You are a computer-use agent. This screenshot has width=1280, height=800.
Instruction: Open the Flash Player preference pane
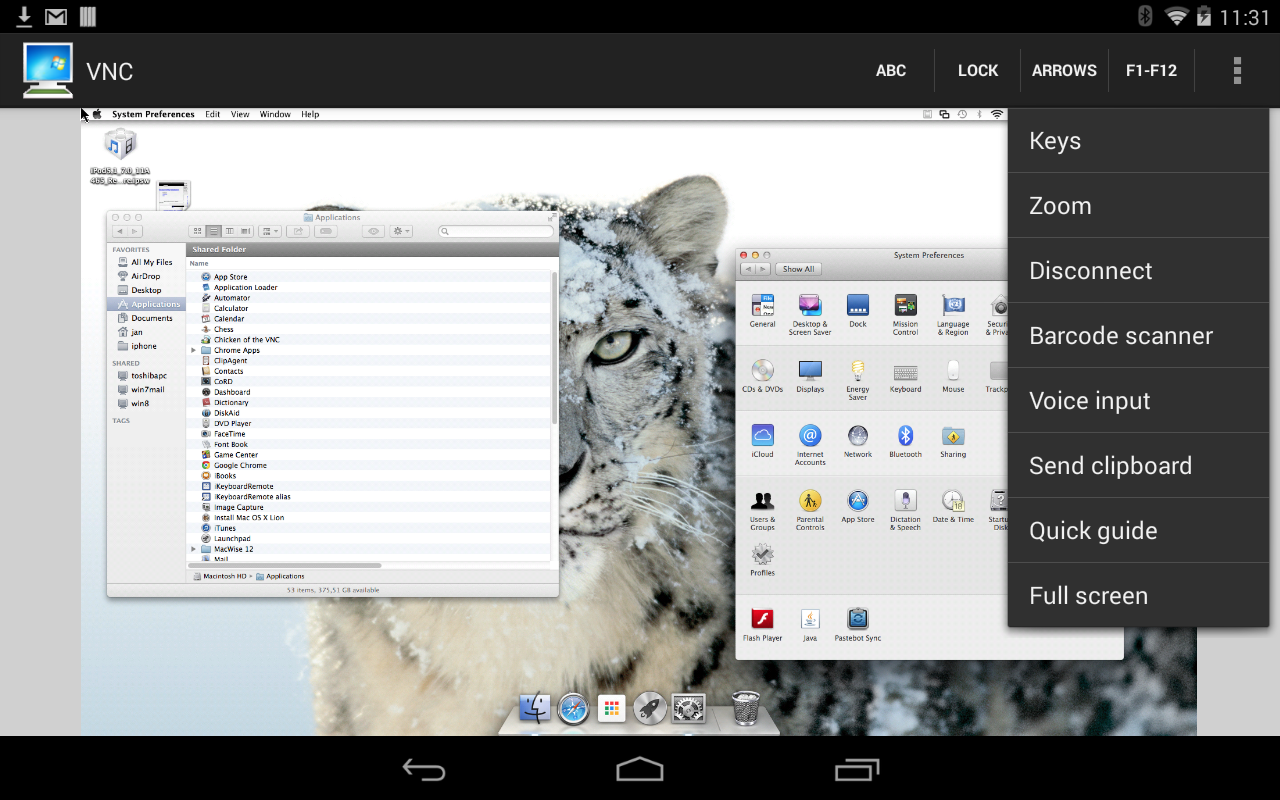pyautogui.click(x=763, y=624)
